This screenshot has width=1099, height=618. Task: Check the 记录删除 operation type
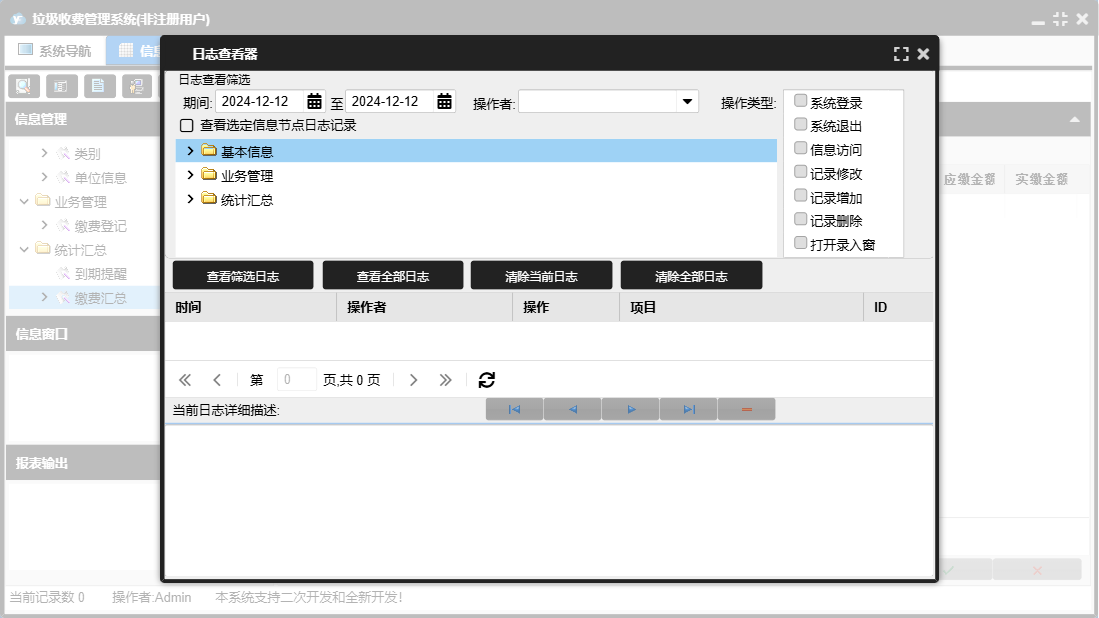point(800,219)
